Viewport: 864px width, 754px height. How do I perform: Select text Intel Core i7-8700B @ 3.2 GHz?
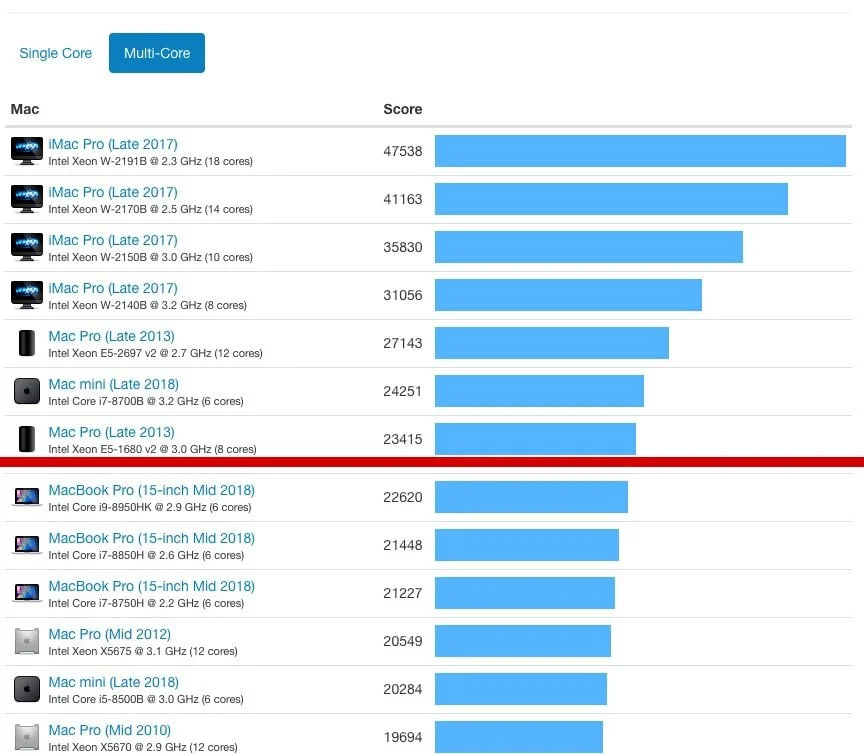[123, 401]
